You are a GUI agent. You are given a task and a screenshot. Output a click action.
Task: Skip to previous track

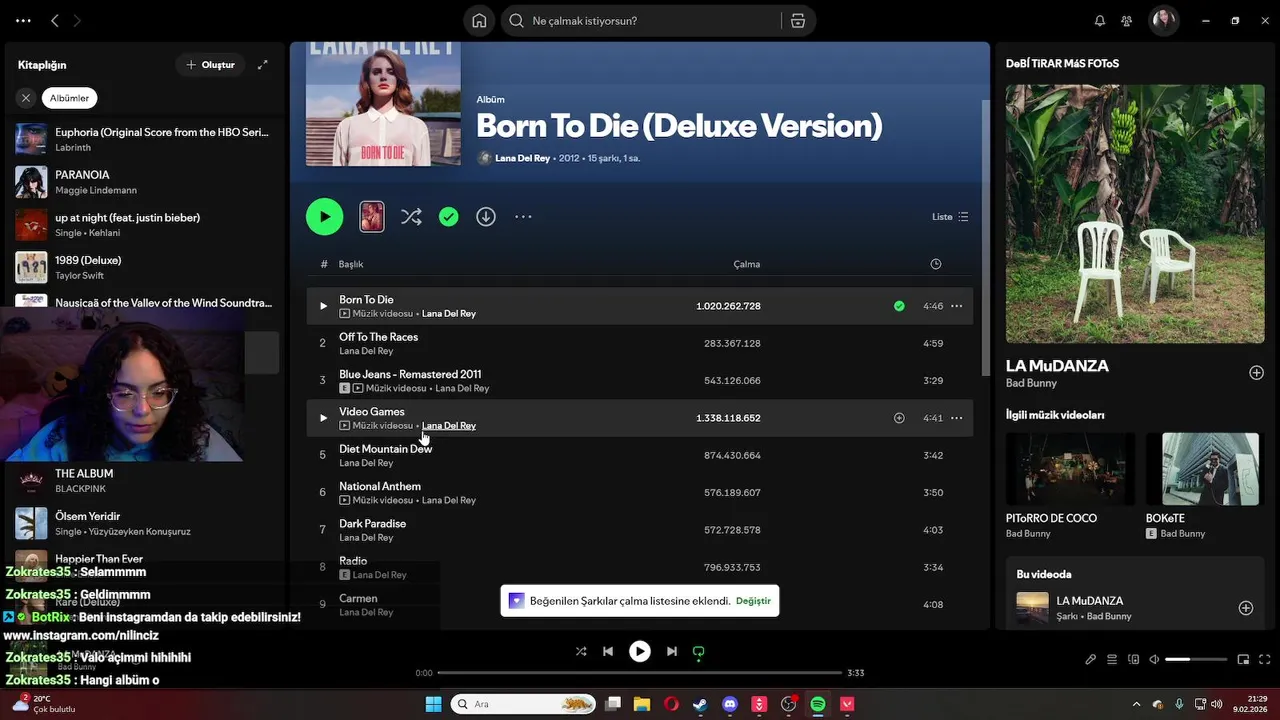pos(608,651)
